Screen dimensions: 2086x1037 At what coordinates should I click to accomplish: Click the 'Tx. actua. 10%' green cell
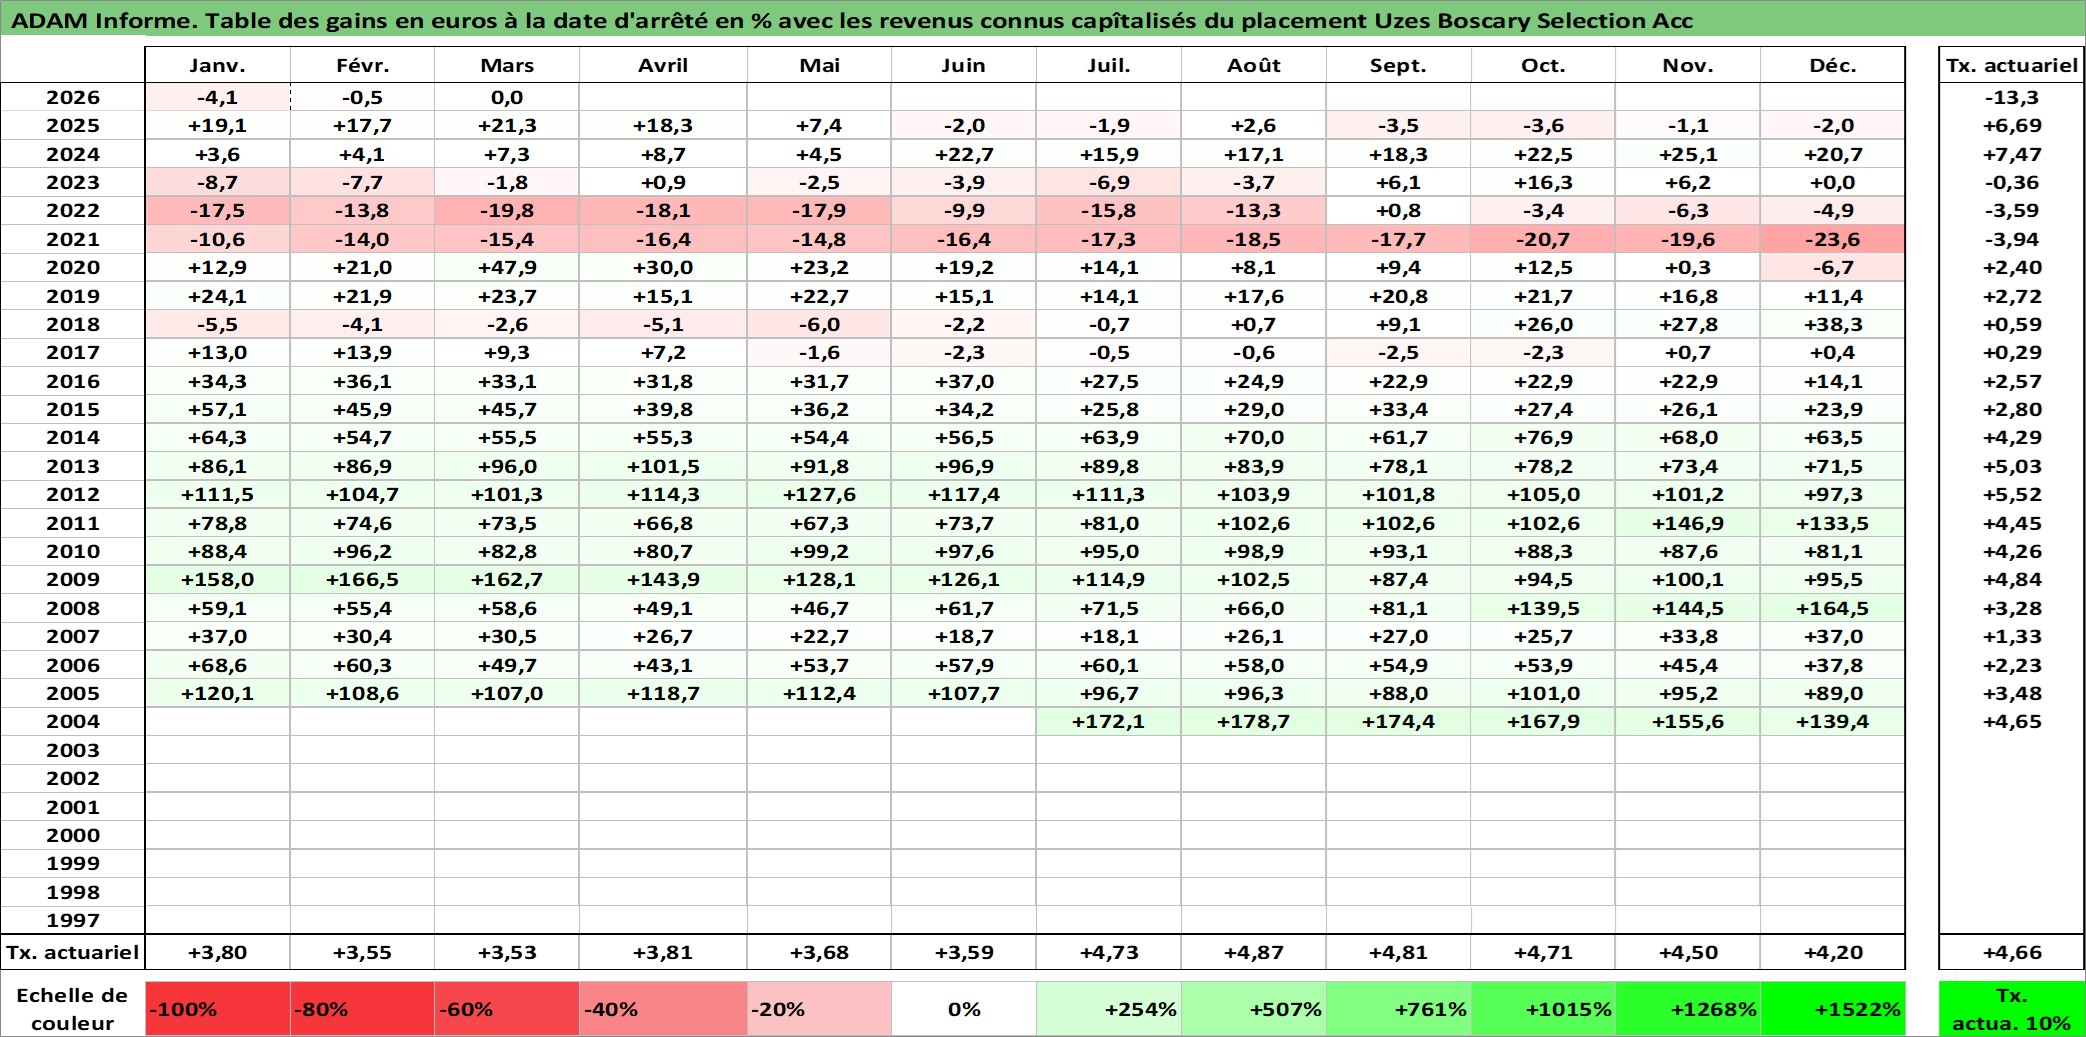(x=2012, y=1008)
